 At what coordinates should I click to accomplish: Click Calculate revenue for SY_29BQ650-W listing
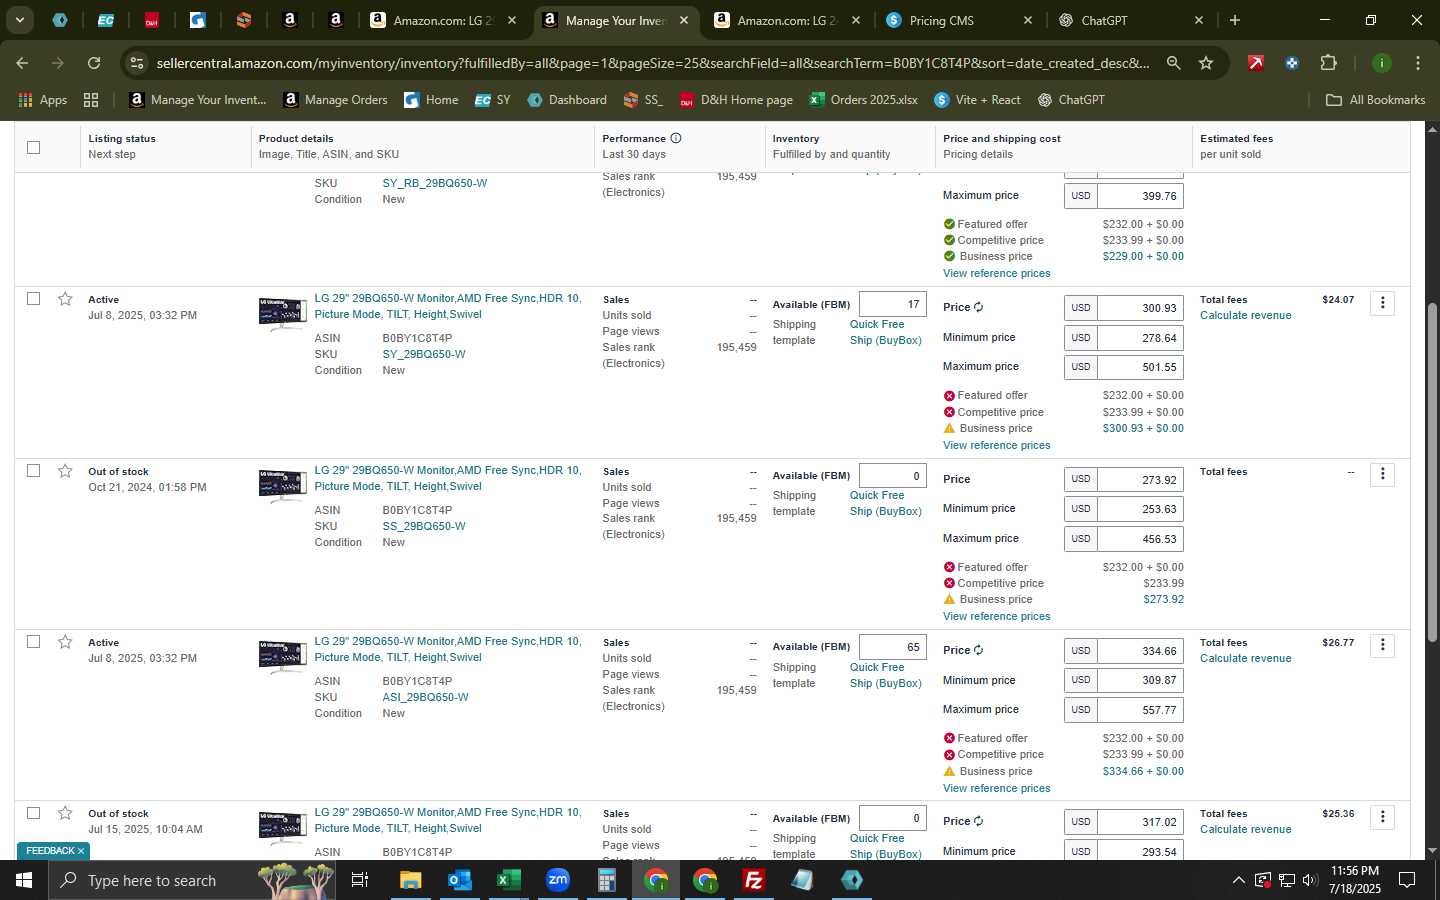1245,315
